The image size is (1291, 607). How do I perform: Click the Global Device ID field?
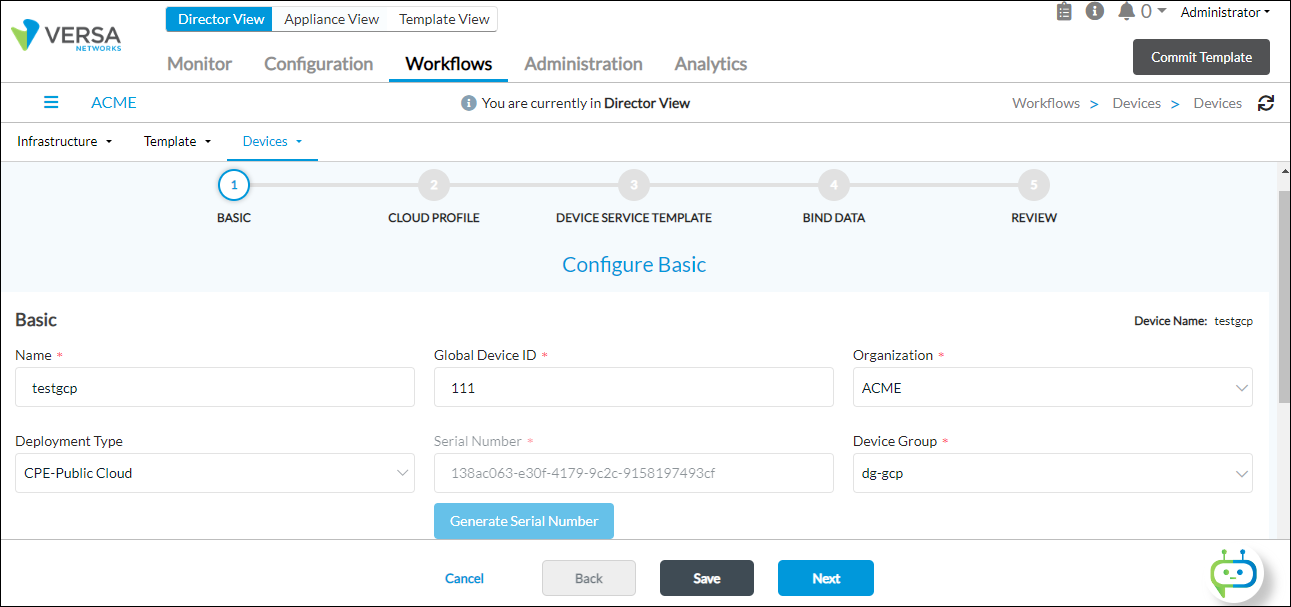[x=633, y=388]
